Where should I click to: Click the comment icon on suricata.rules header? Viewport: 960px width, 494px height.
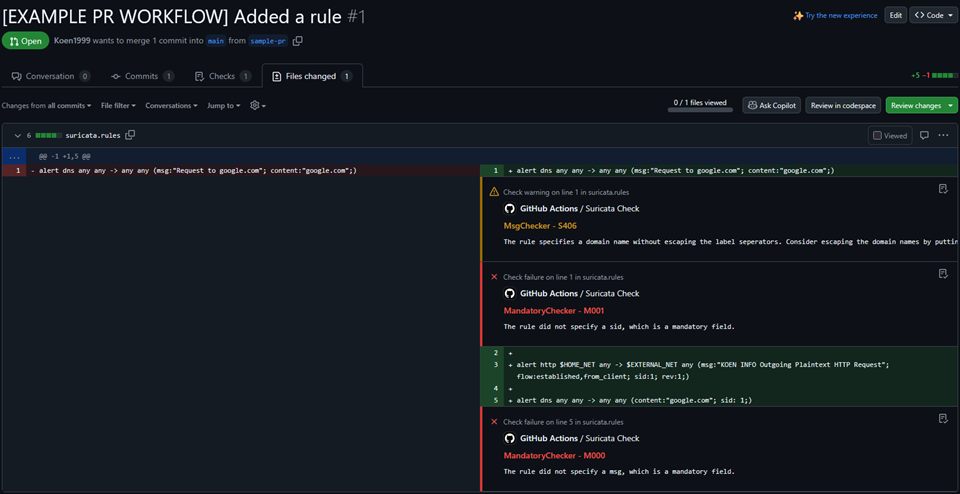pyautogui.click(x=924, y=135)
